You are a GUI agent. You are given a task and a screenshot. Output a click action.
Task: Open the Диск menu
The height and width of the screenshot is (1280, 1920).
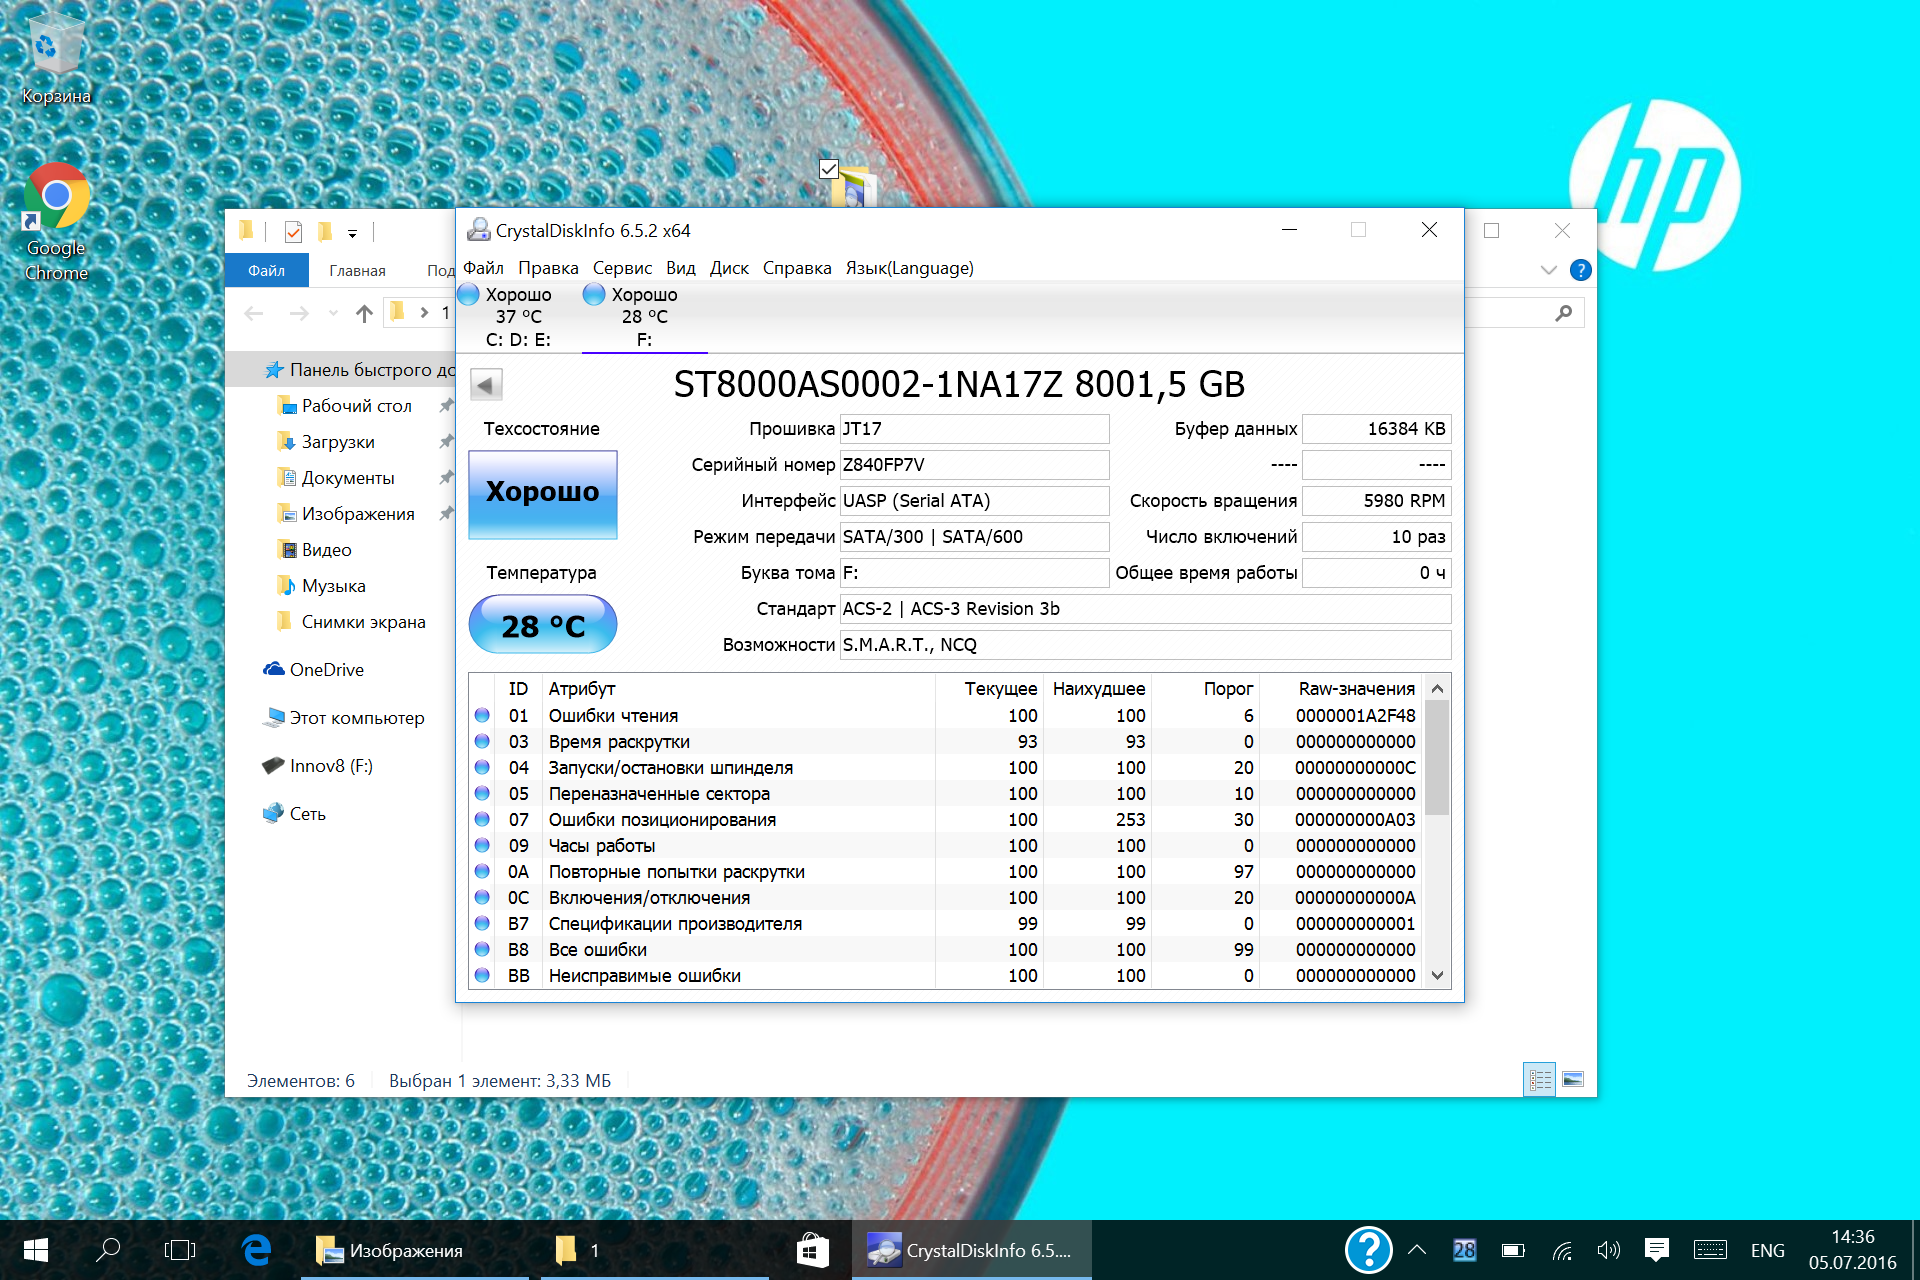click(x=729, y=268)
